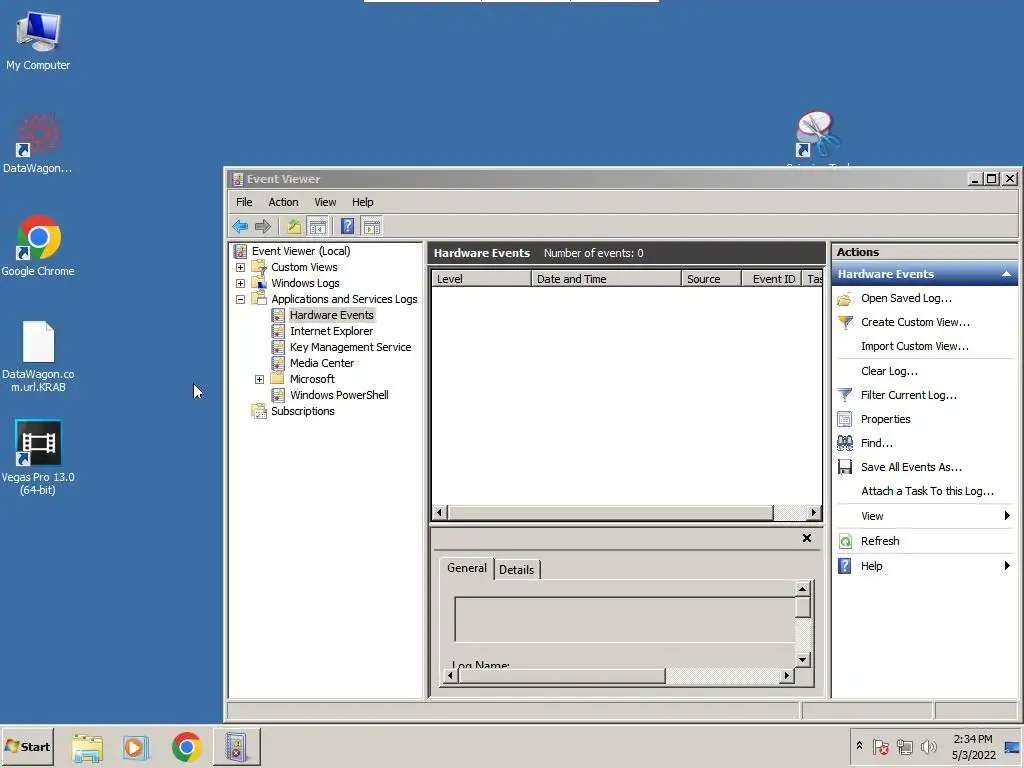This screenshot has height=768, width=1024.
Task: Click the Key Management Service log icon
Action: [278, 347]
